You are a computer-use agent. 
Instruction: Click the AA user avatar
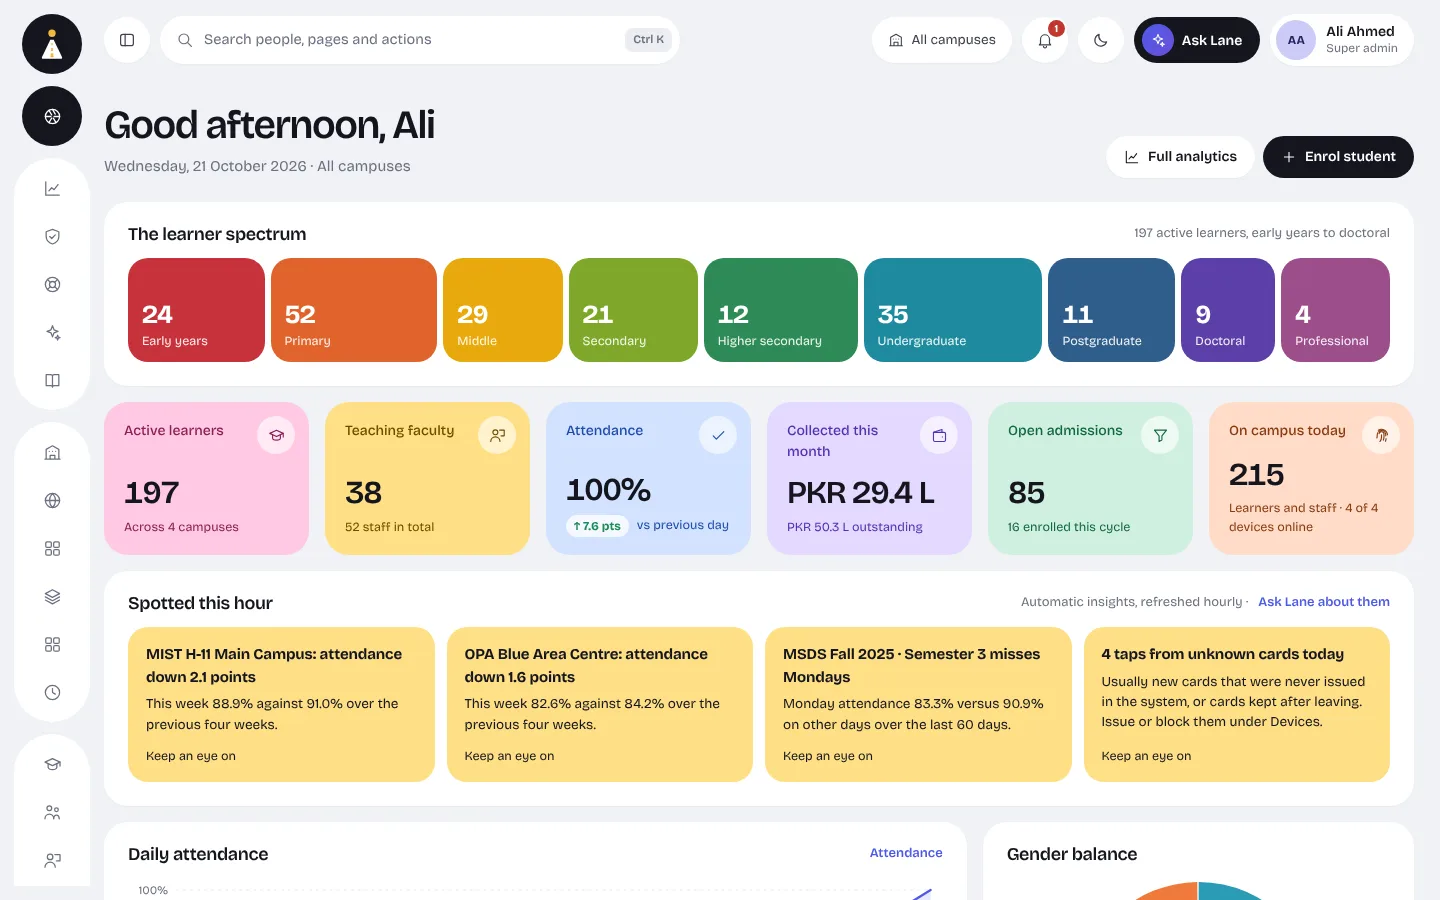pyautogui.click(x=1296, y=40)
